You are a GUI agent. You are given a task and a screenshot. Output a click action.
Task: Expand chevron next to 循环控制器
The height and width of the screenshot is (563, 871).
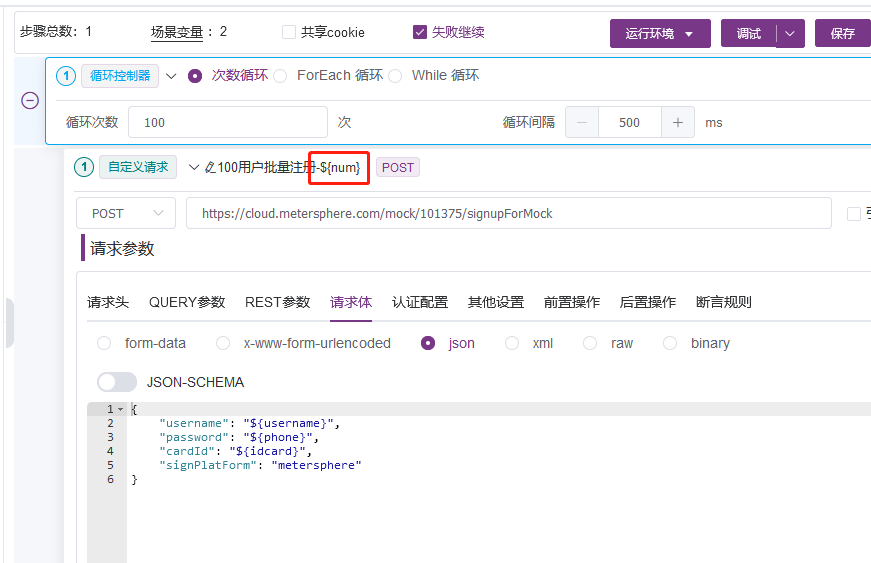171,76
